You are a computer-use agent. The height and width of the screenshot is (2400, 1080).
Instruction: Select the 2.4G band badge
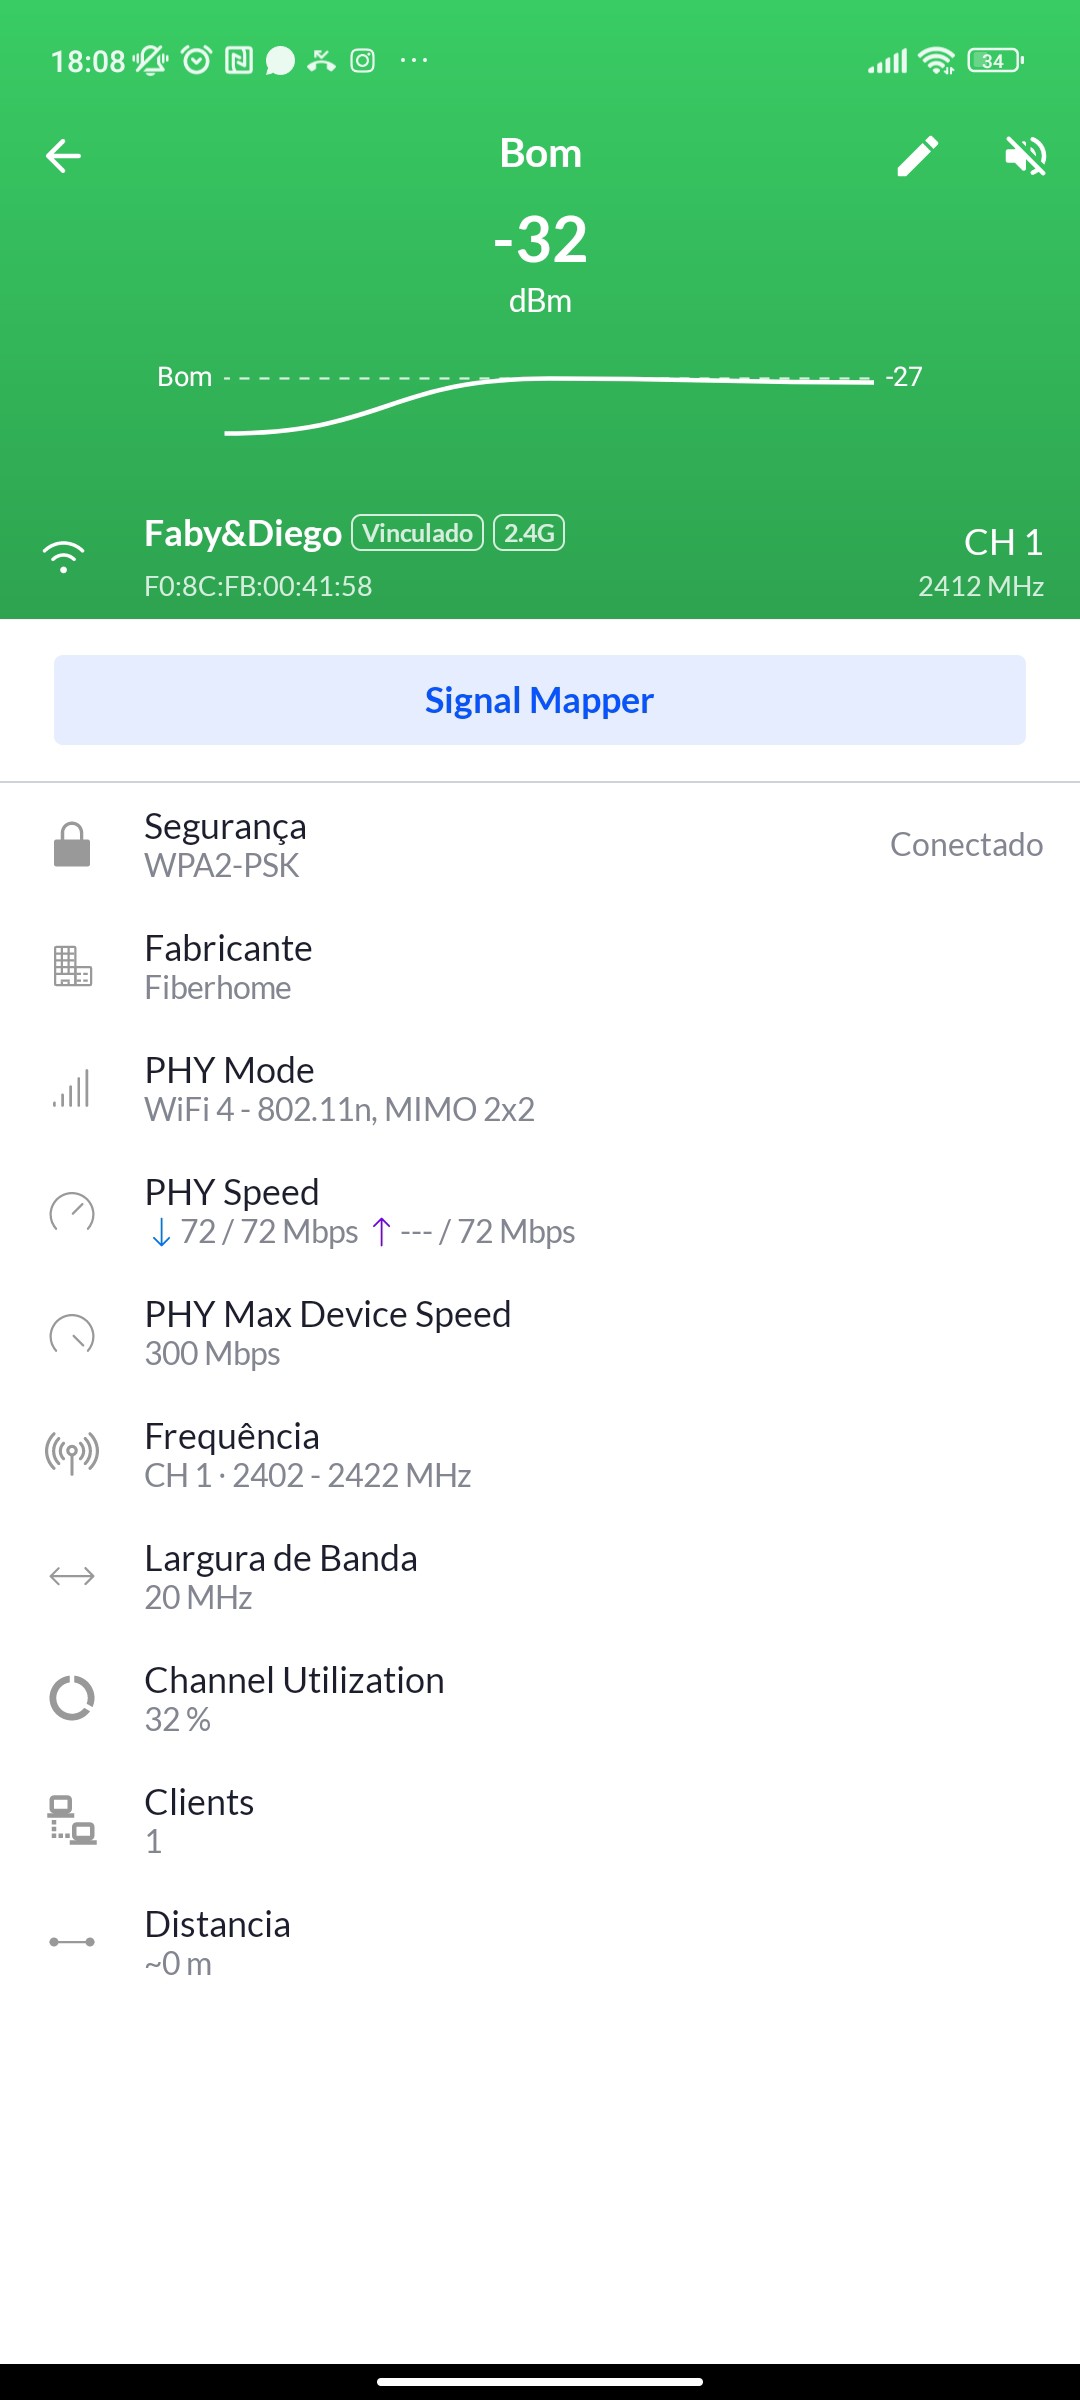529,533
